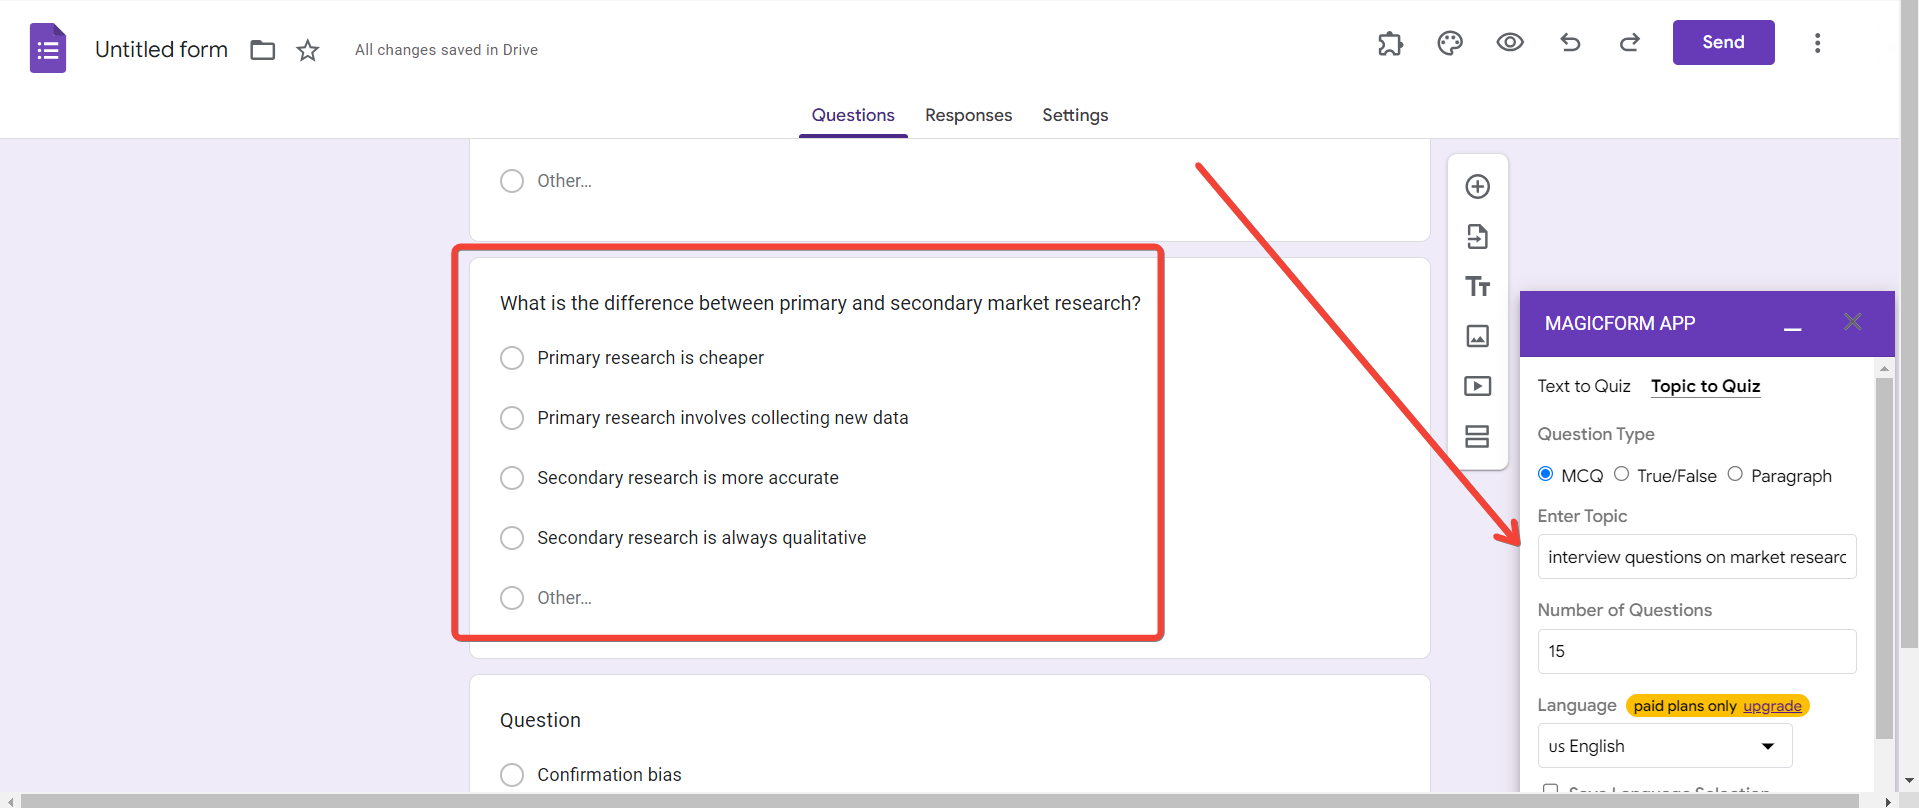Open the Google Forms home icon
This screenshot has width=1919, height=808.
point(48,48)
